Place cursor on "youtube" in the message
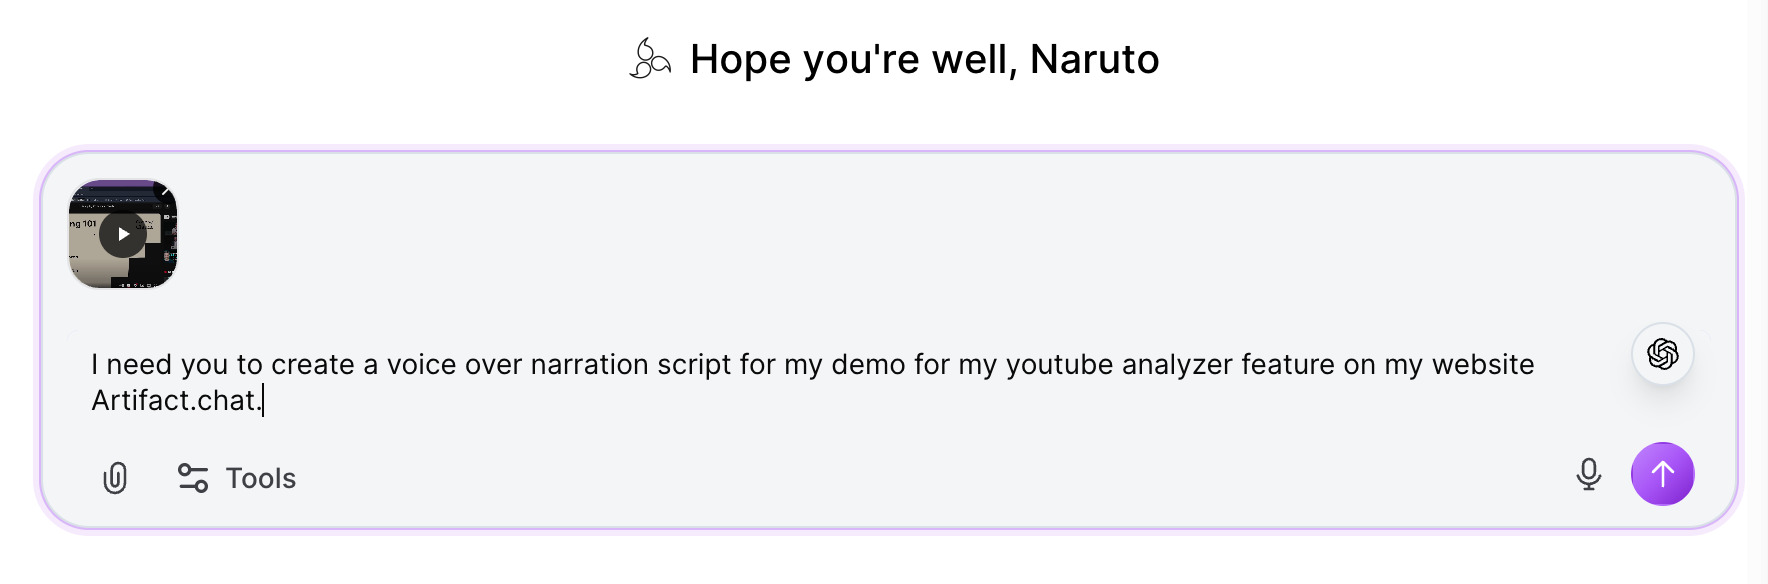 [1059, 364]
